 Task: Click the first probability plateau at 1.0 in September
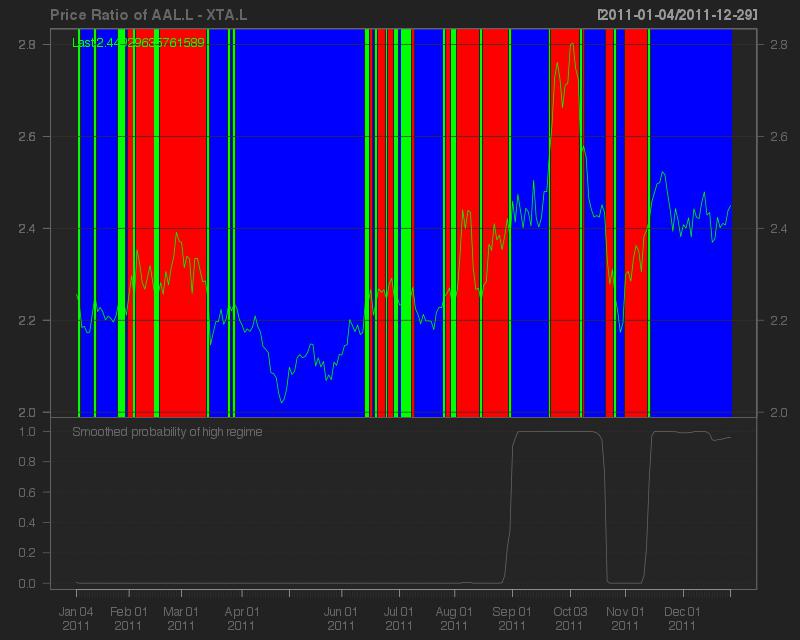(x=556, y=432)
